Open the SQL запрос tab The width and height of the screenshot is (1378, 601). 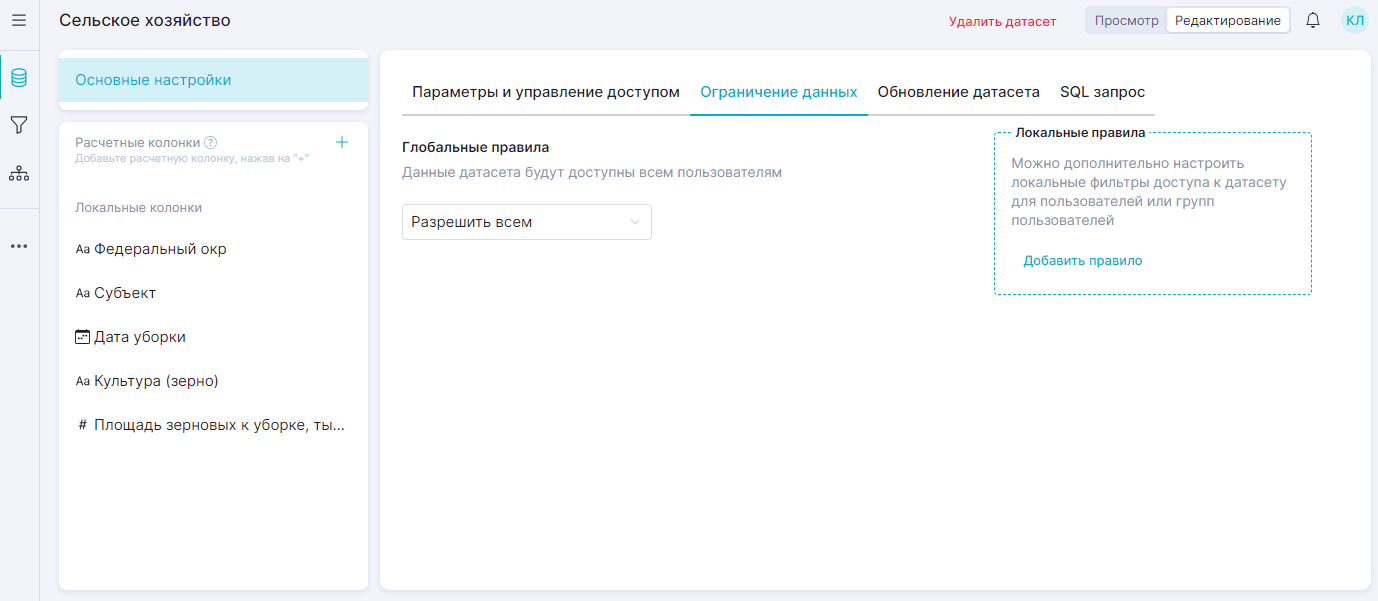(x=1102, y=92)
